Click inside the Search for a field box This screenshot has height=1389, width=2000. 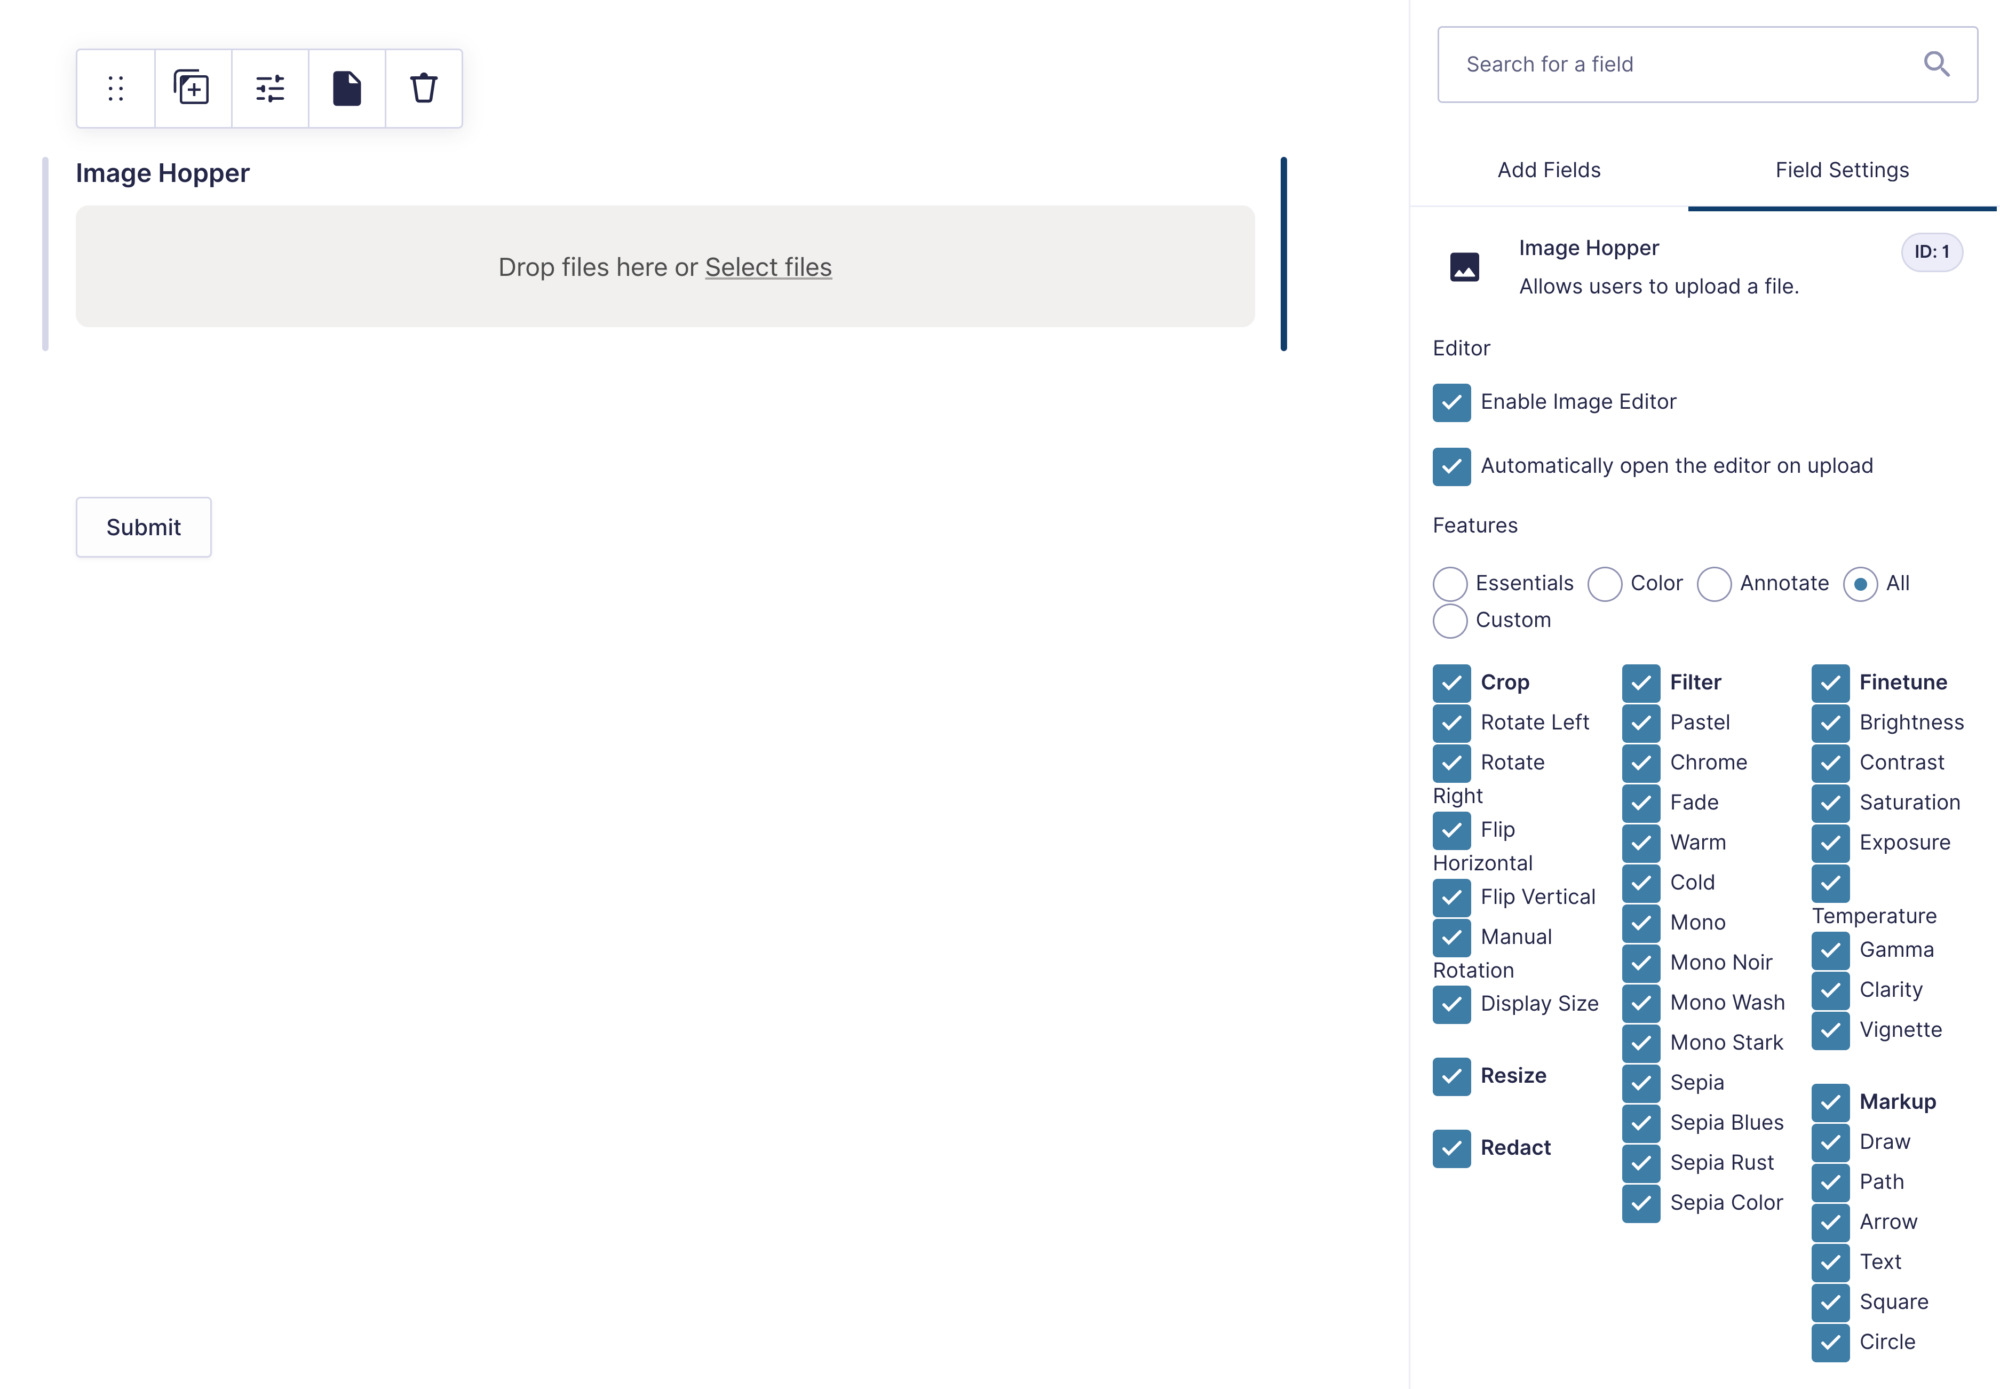click(1650, 63)
